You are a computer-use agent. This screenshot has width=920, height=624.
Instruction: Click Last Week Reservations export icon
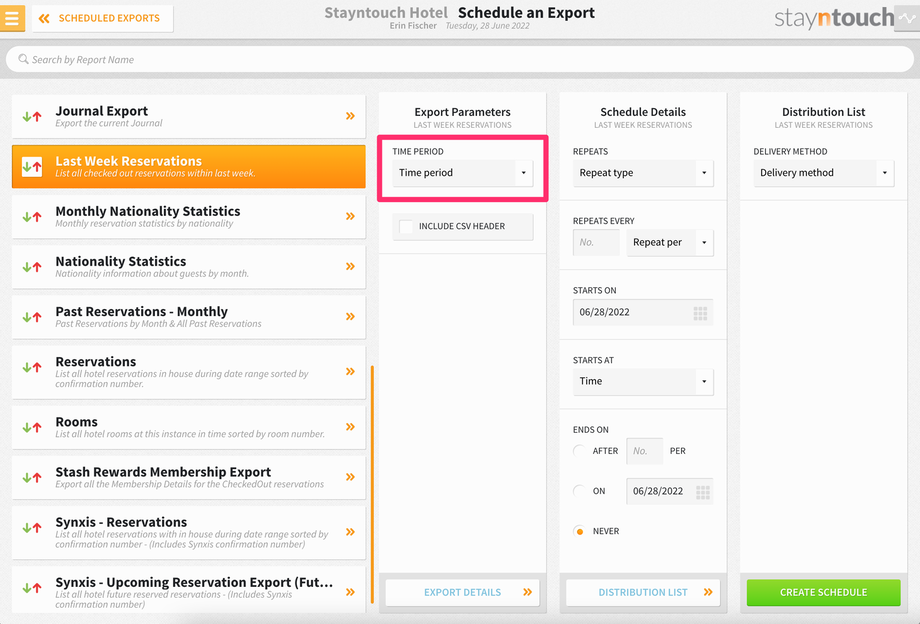[32, 167]
